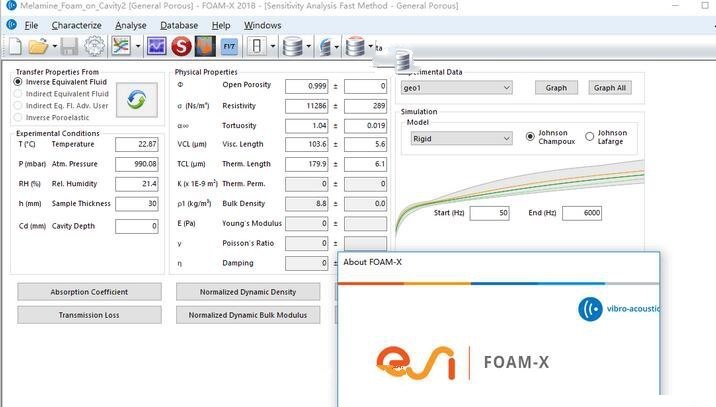This screenshot has width=716, height=407.
Task: Expand the sample tube icon dropdown arrow
Action: [273, 47]
